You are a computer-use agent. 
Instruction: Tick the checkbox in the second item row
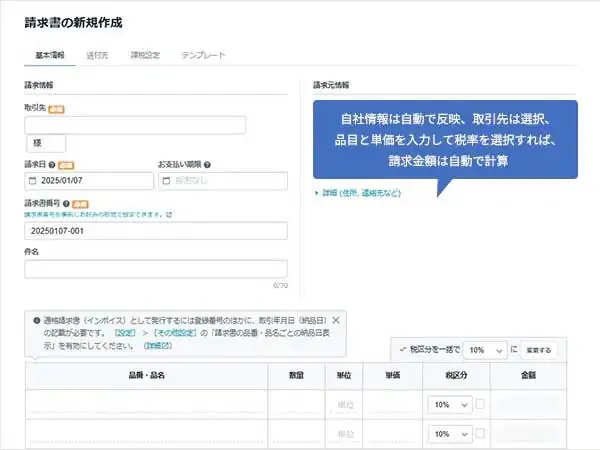pos(479,434)
